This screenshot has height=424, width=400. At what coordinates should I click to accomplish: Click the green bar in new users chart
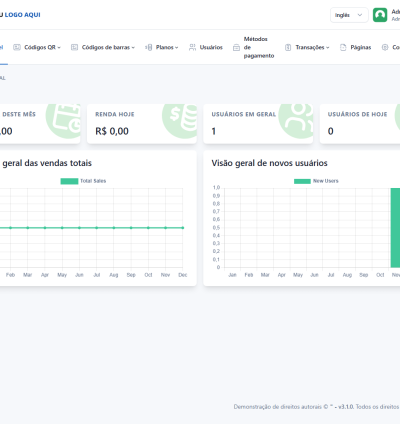(x=395, y=228)
